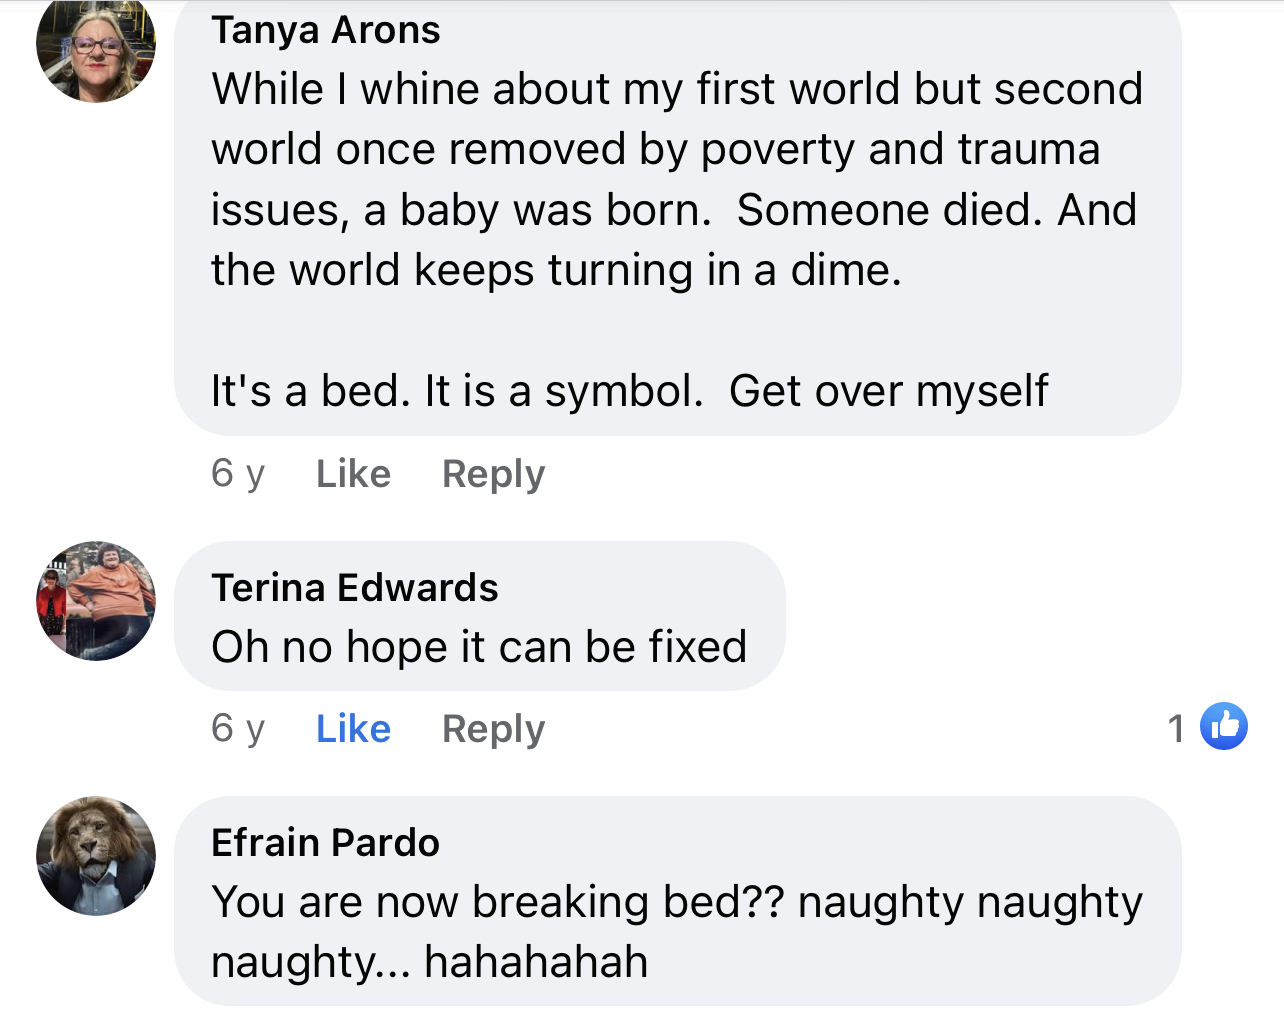1284x1021 pixels.
Task: Click the 'naughty... hahahahah' line
Action: (x=430, y=962)
